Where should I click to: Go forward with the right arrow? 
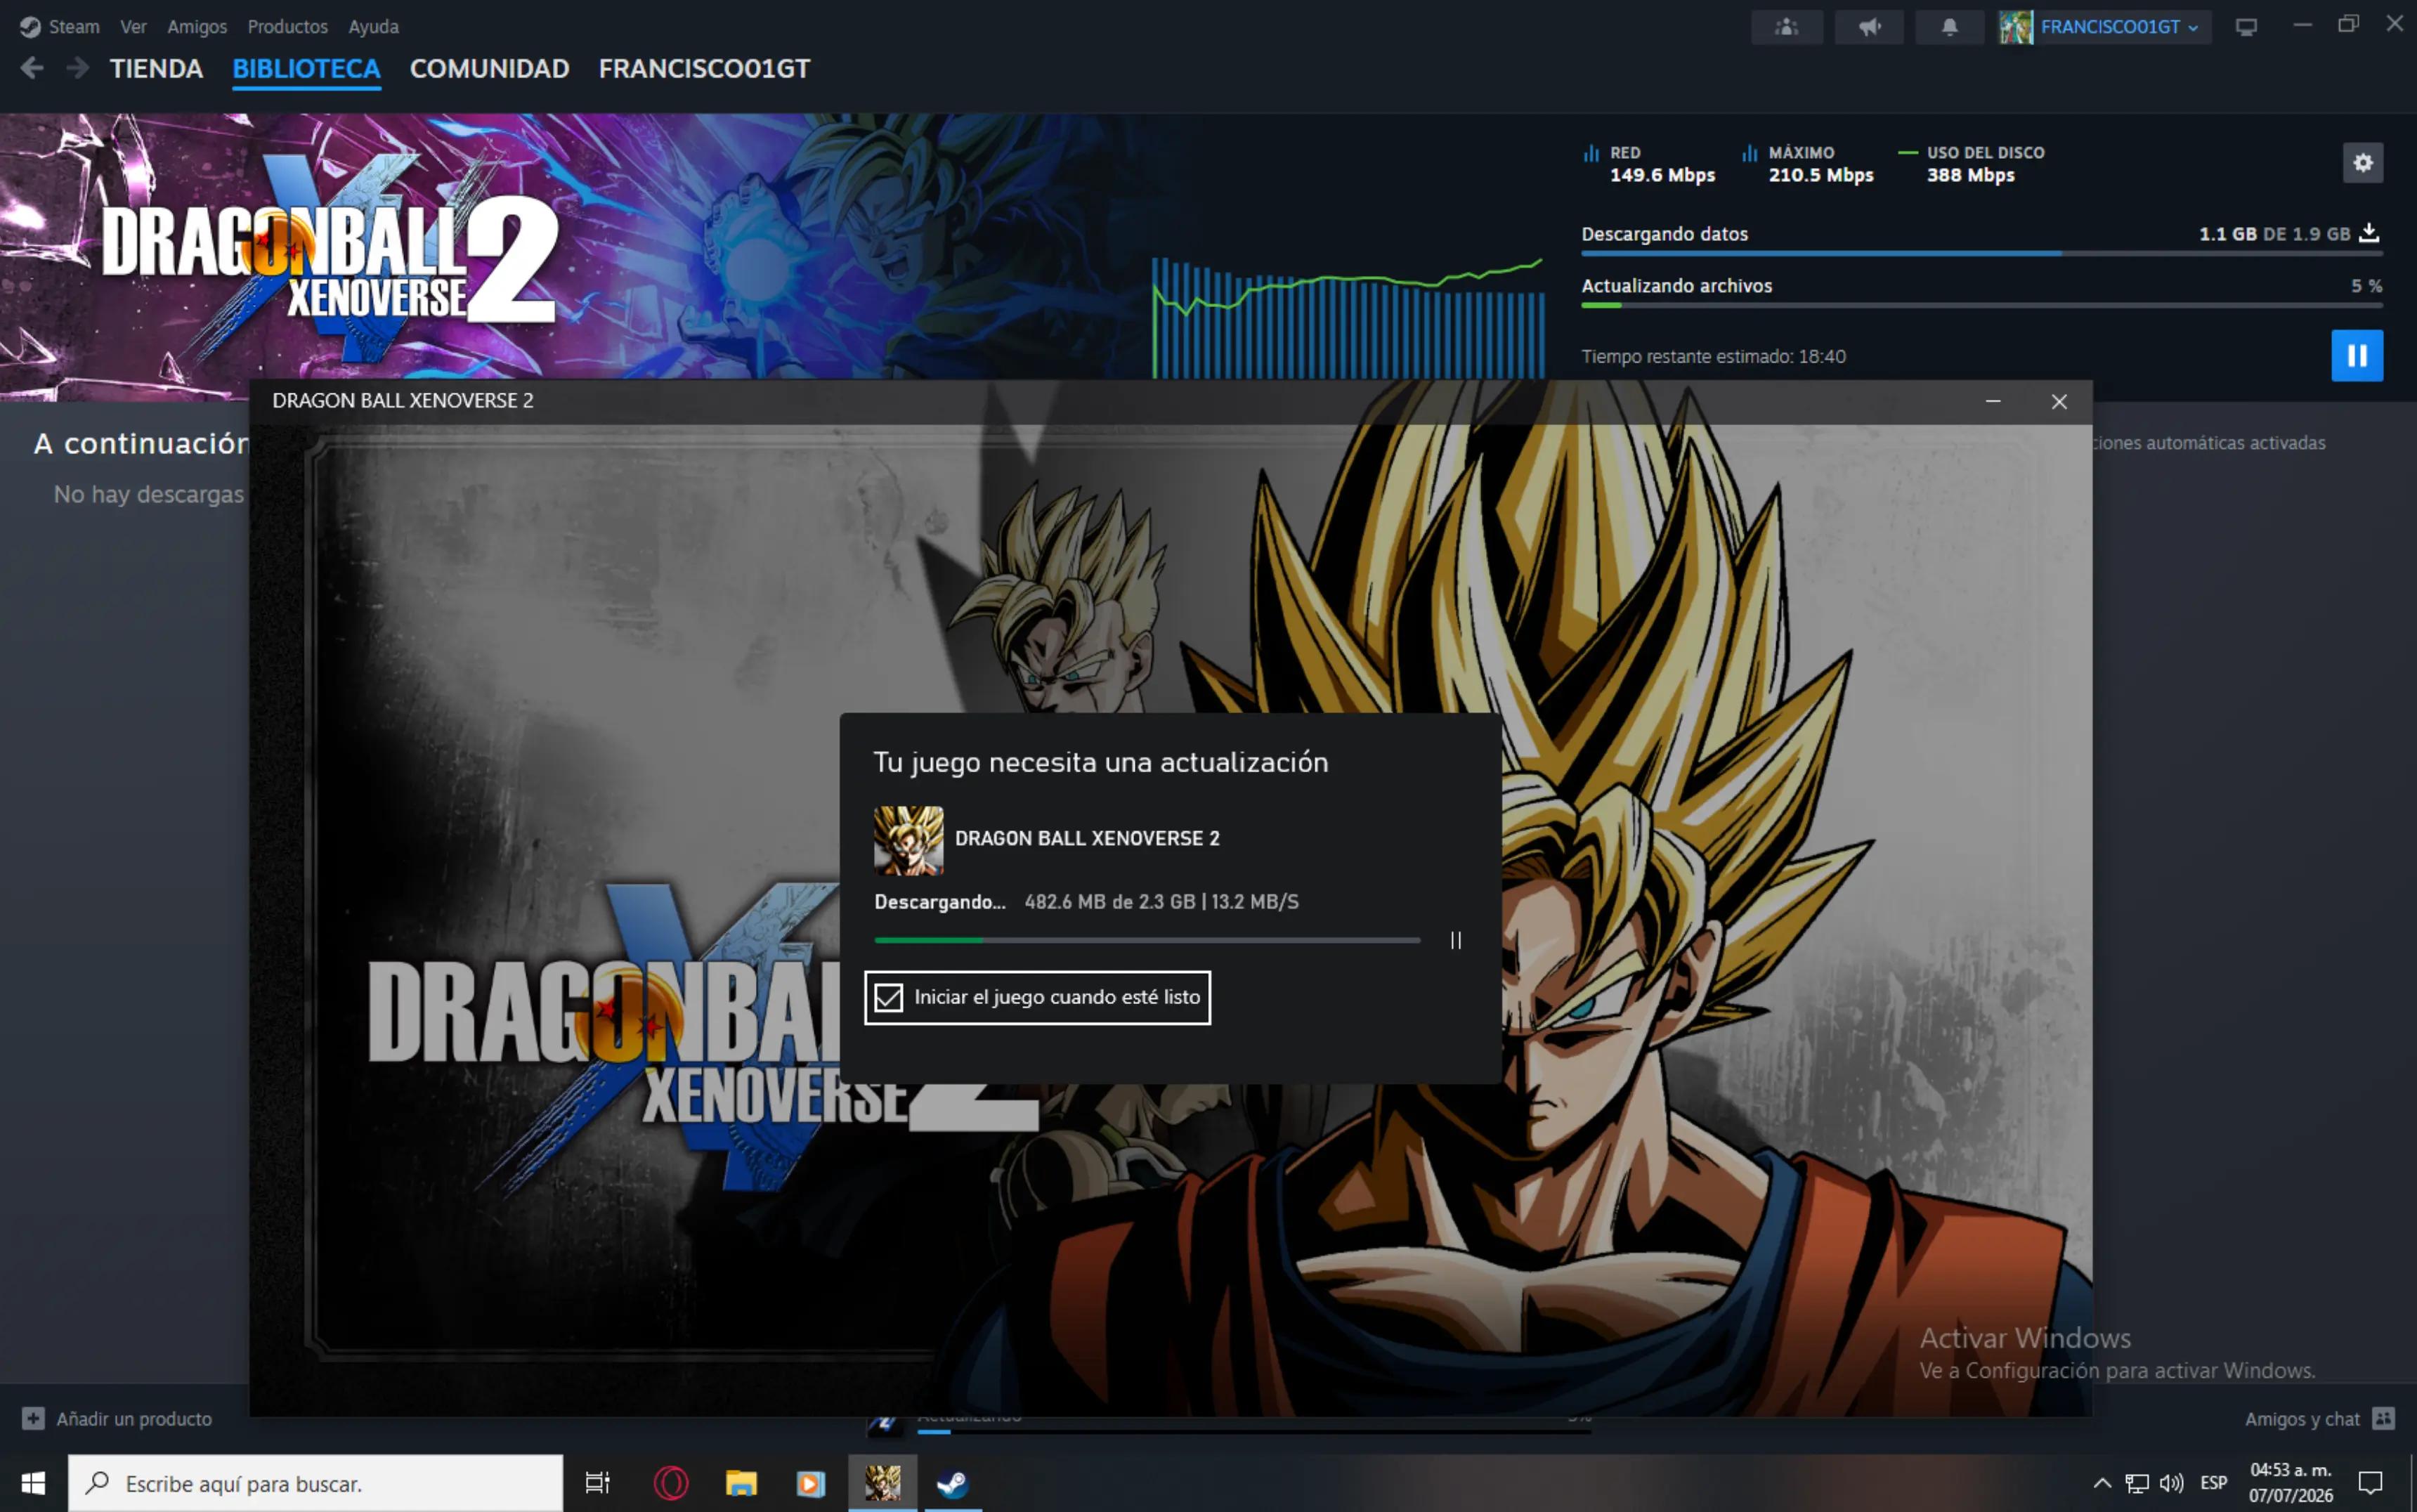(x=77, y=68)
